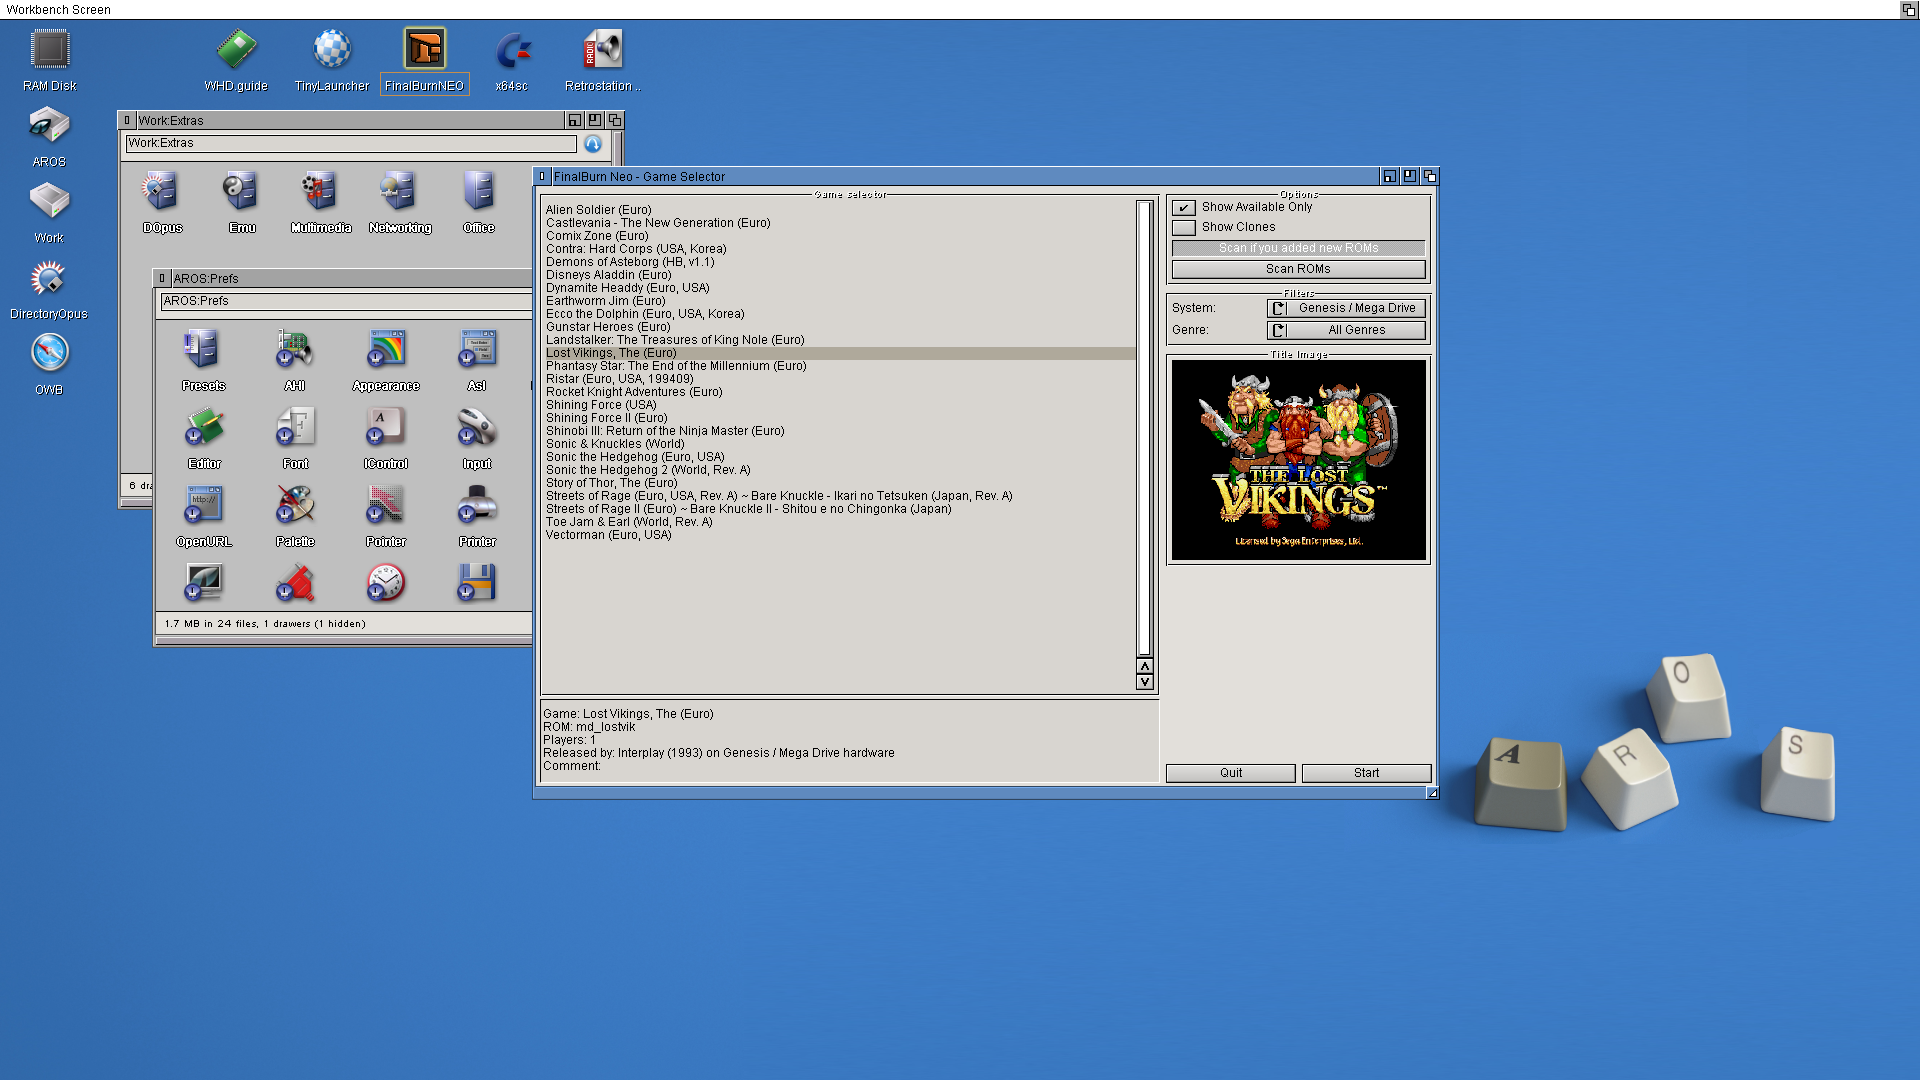Viewport: 1920px width, 1080px height.
Task: Open the Editor preferences icon
Action: tap(204, 438)
